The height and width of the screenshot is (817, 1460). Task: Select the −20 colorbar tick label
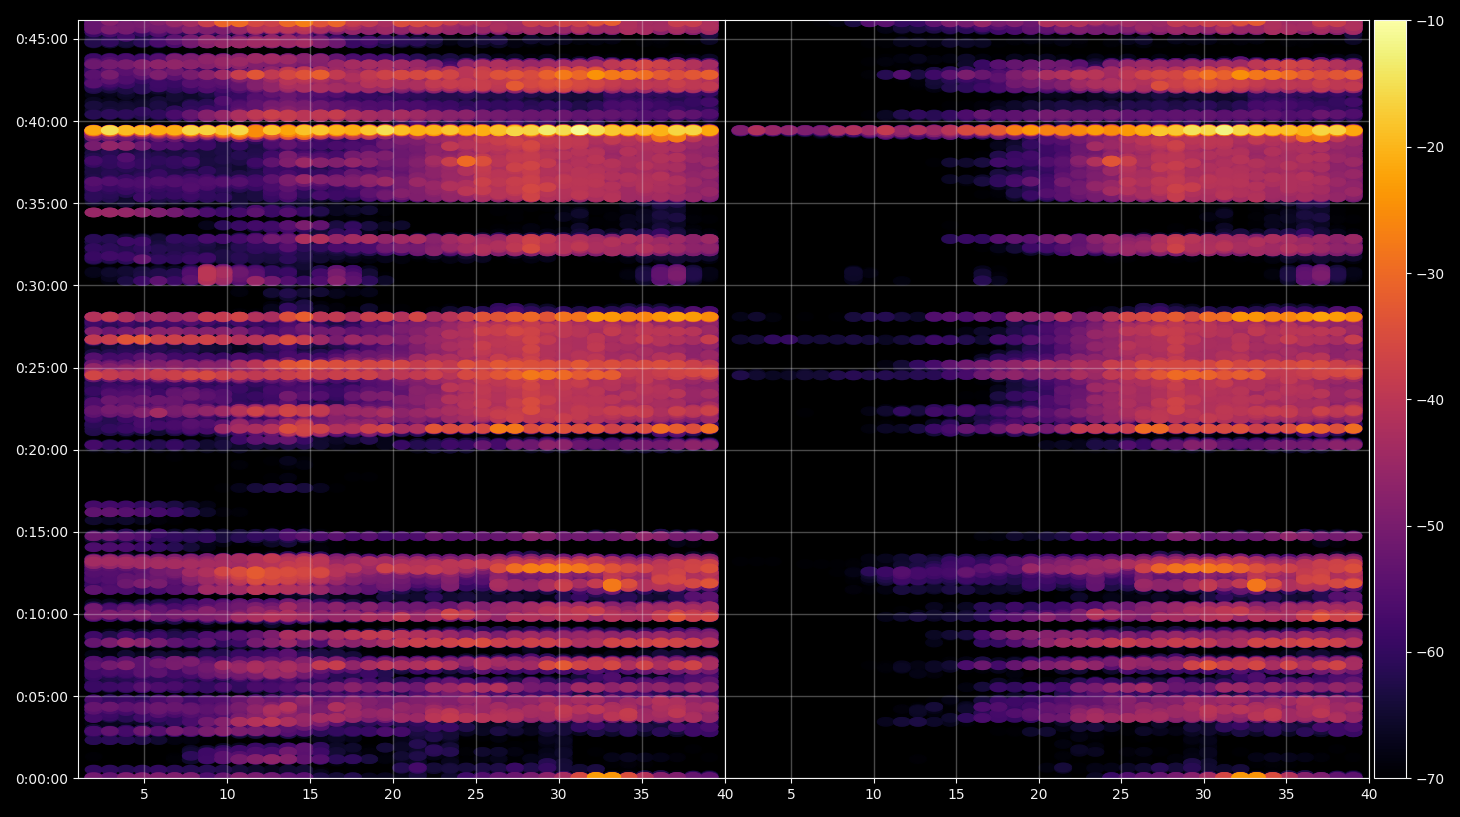(x=1429, y=147)
